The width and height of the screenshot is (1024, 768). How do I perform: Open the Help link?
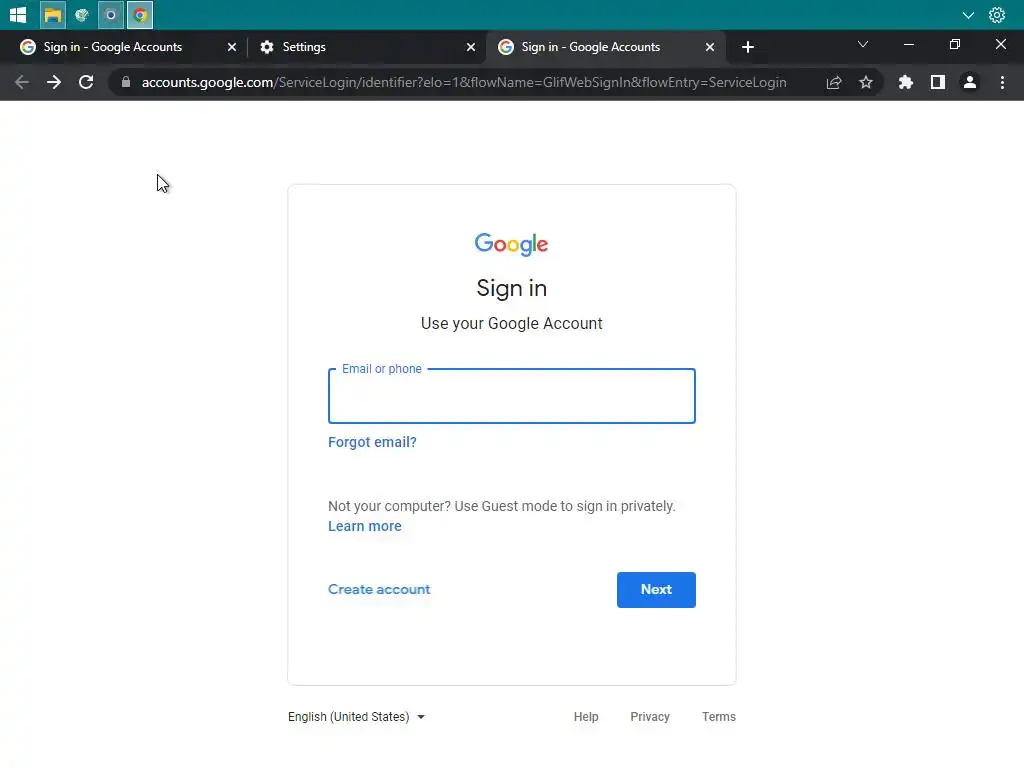586,716
